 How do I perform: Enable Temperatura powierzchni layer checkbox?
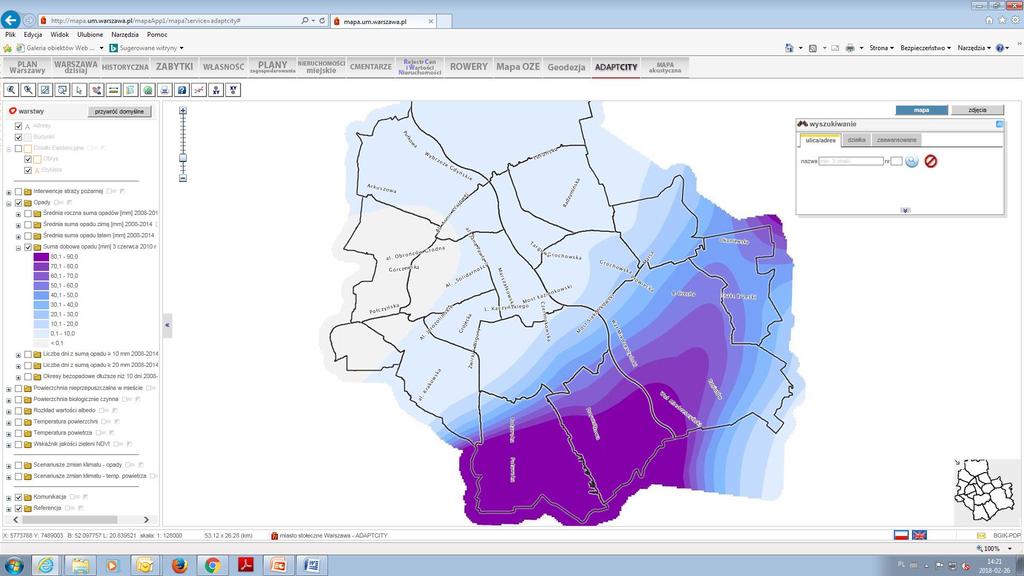click(x=18, y=422)
